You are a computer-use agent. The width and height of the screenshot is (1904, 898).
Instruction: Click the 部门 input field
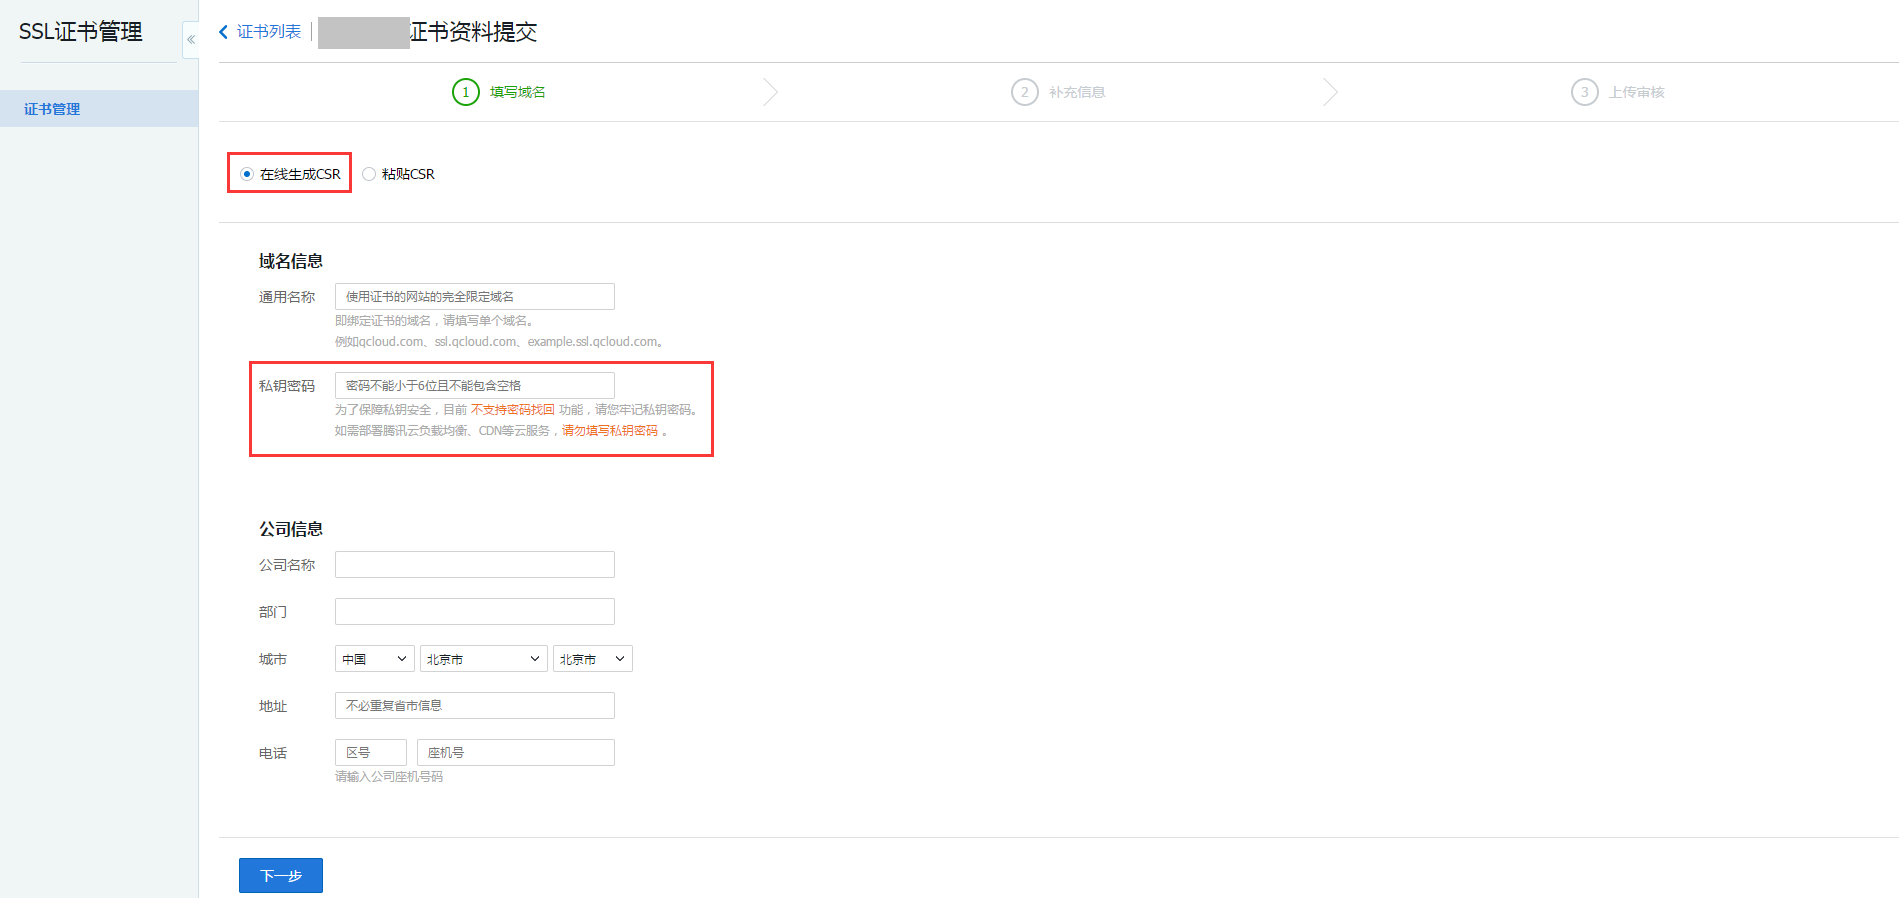(474, 612)
